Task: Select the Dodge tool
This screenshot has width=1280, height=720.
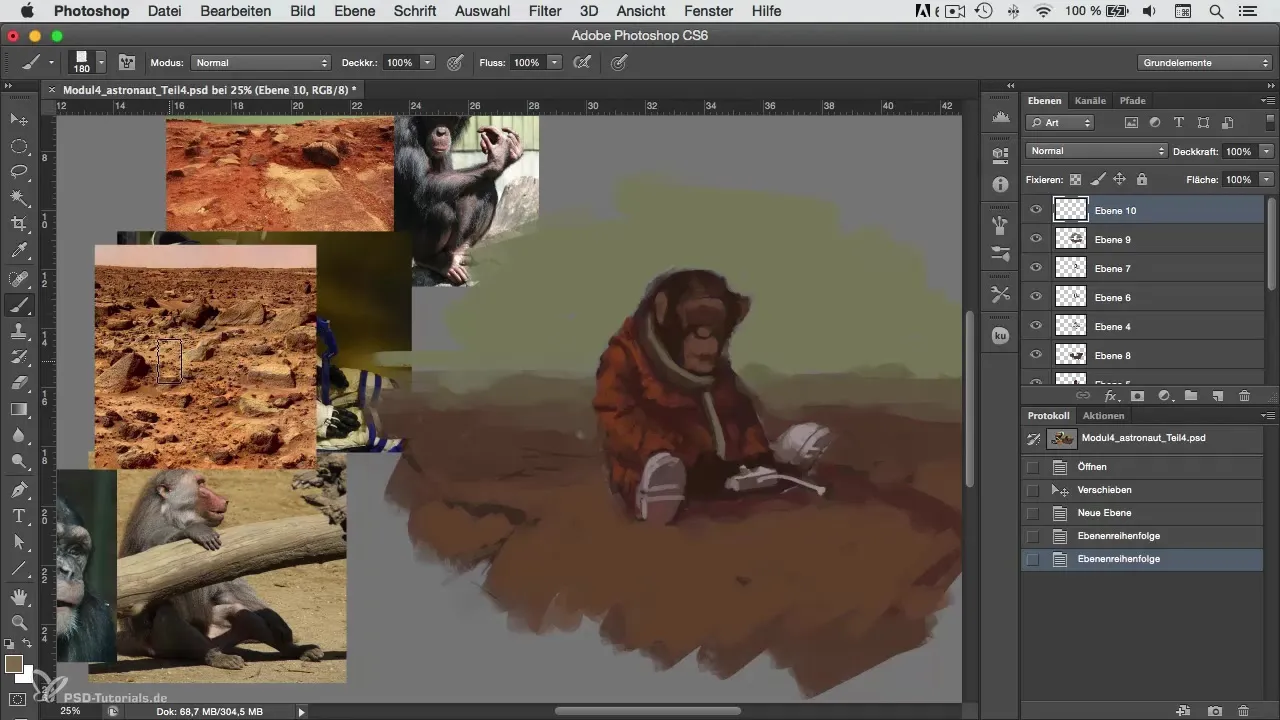Action: pos(19,461)
